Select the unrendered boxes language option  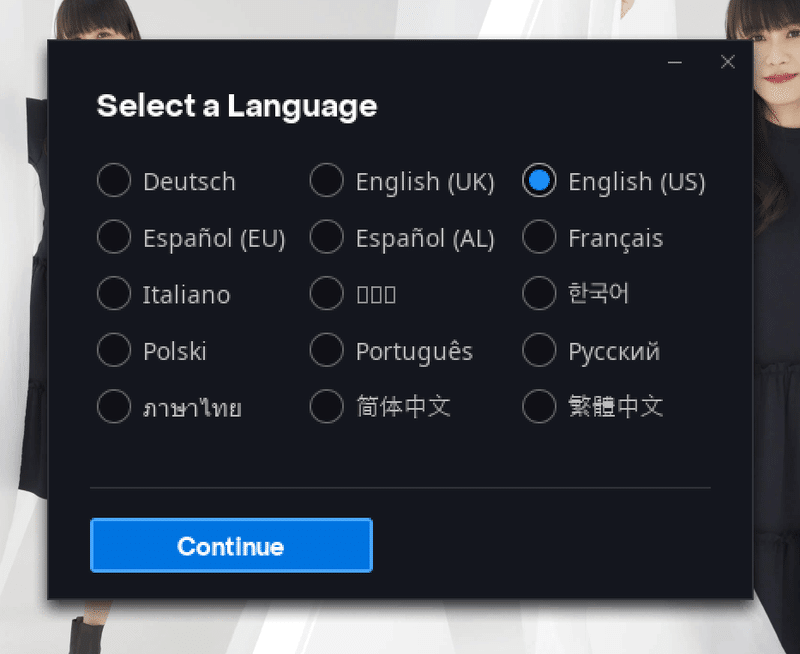click(327, 293)
